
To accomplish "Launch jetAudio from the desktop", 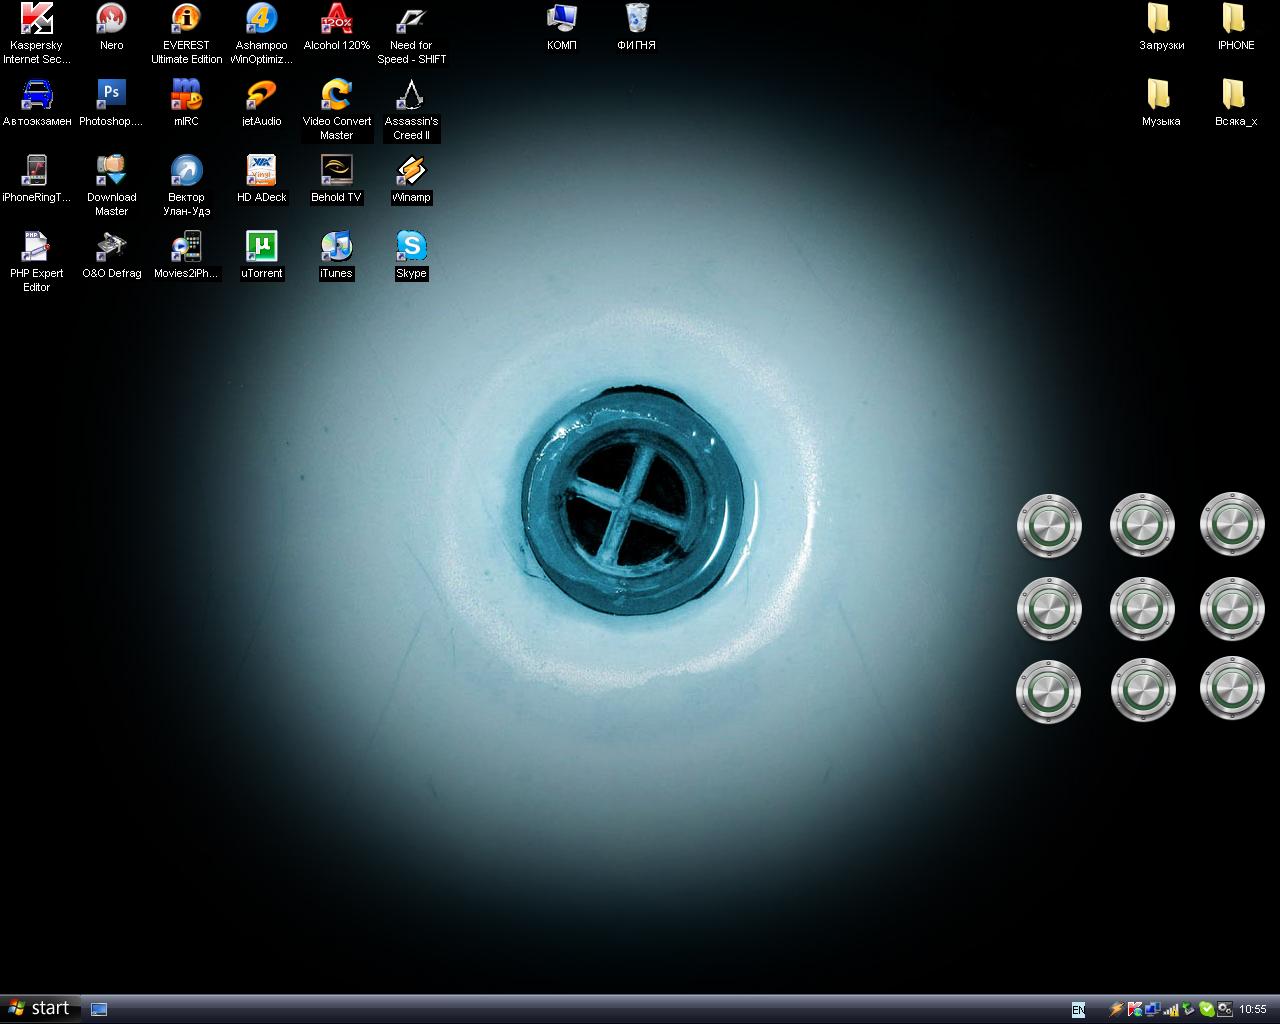I will click(261, 95).
